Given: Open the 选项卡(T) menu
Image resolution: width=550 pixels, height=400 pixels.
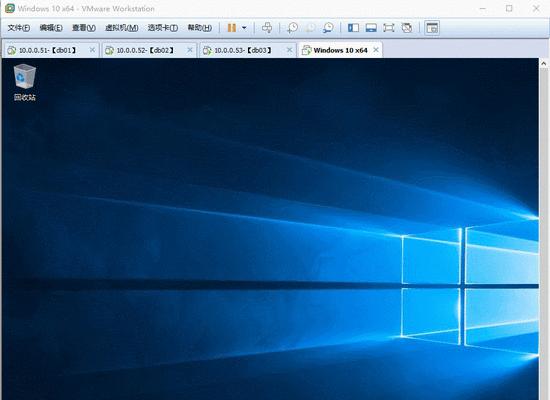Looking at the screenshot, I should (163, 28).
